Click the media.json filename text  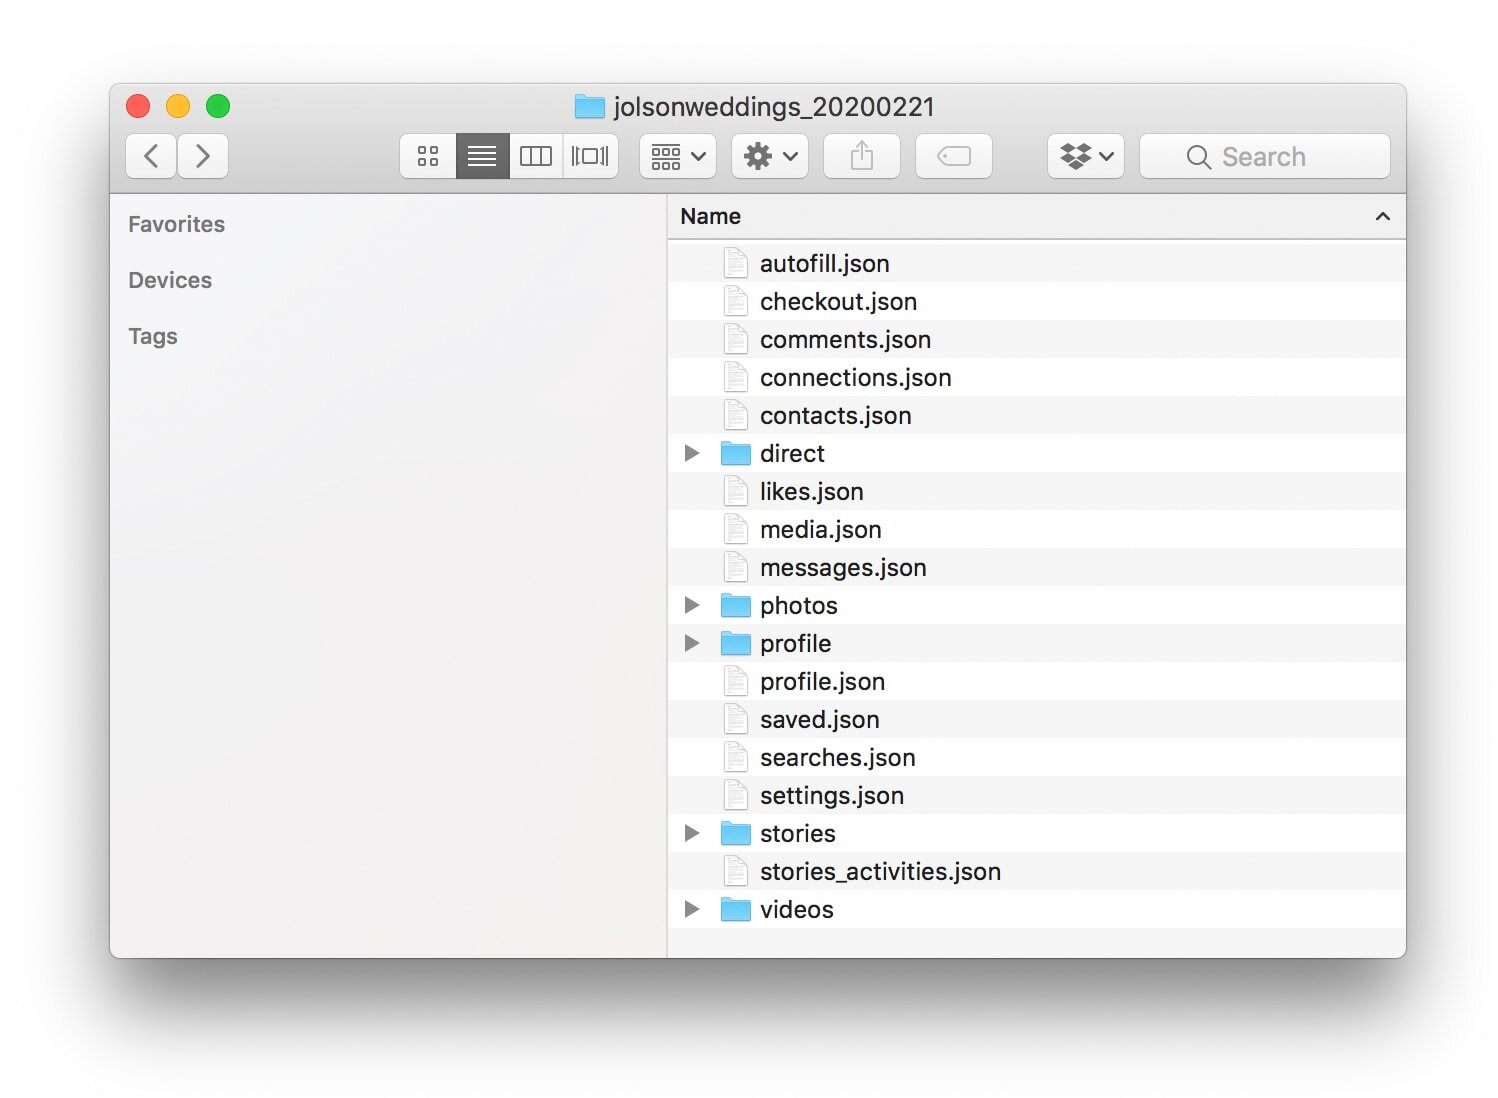(x=821, y=529)
